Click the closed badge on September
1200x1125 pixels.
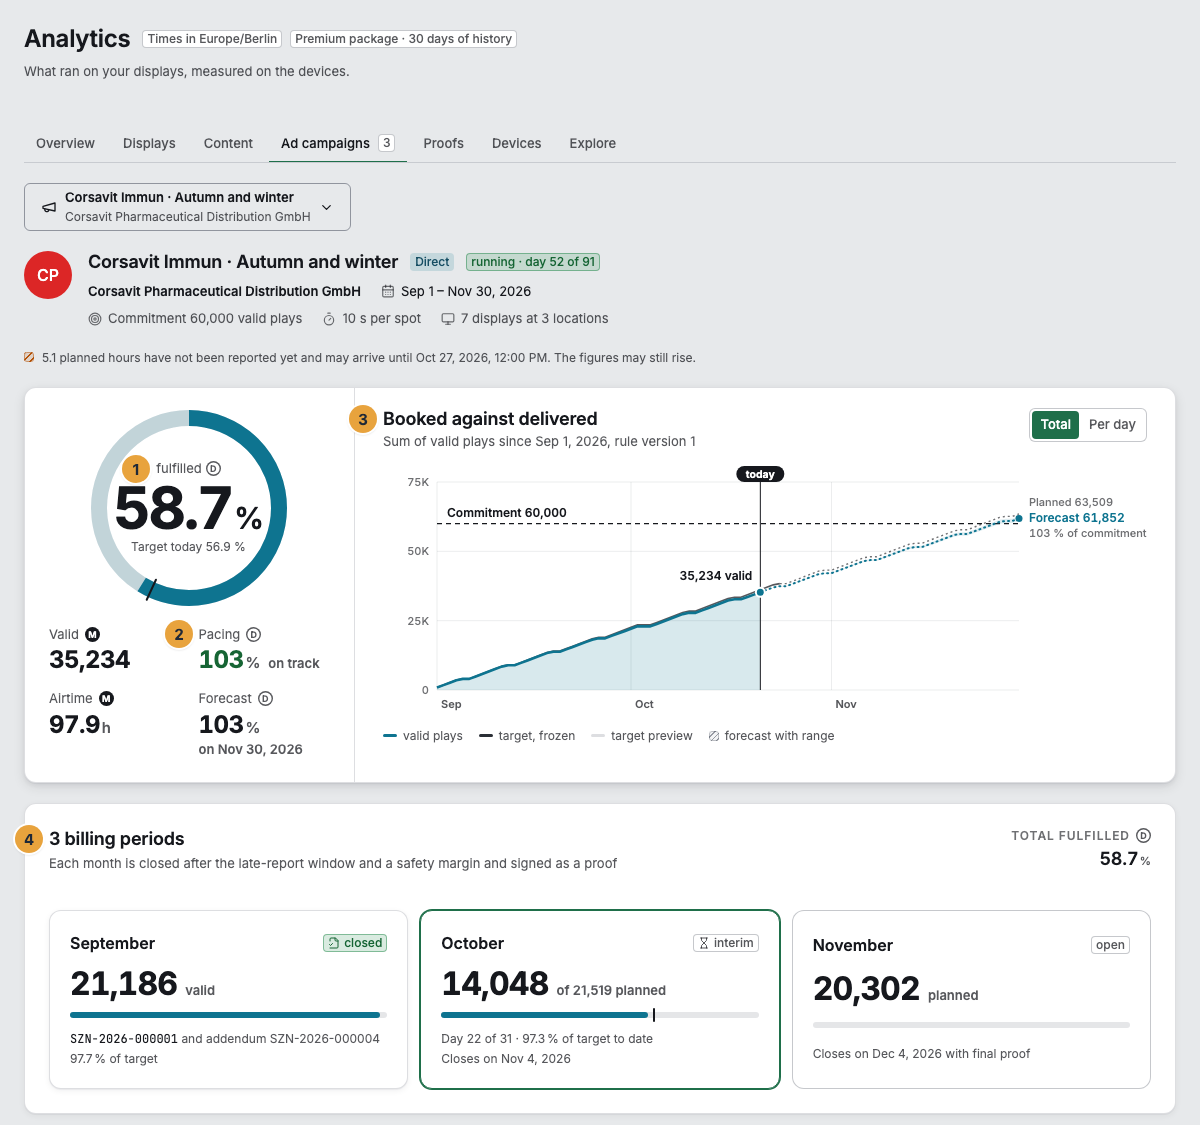click(x=355, y=943)
